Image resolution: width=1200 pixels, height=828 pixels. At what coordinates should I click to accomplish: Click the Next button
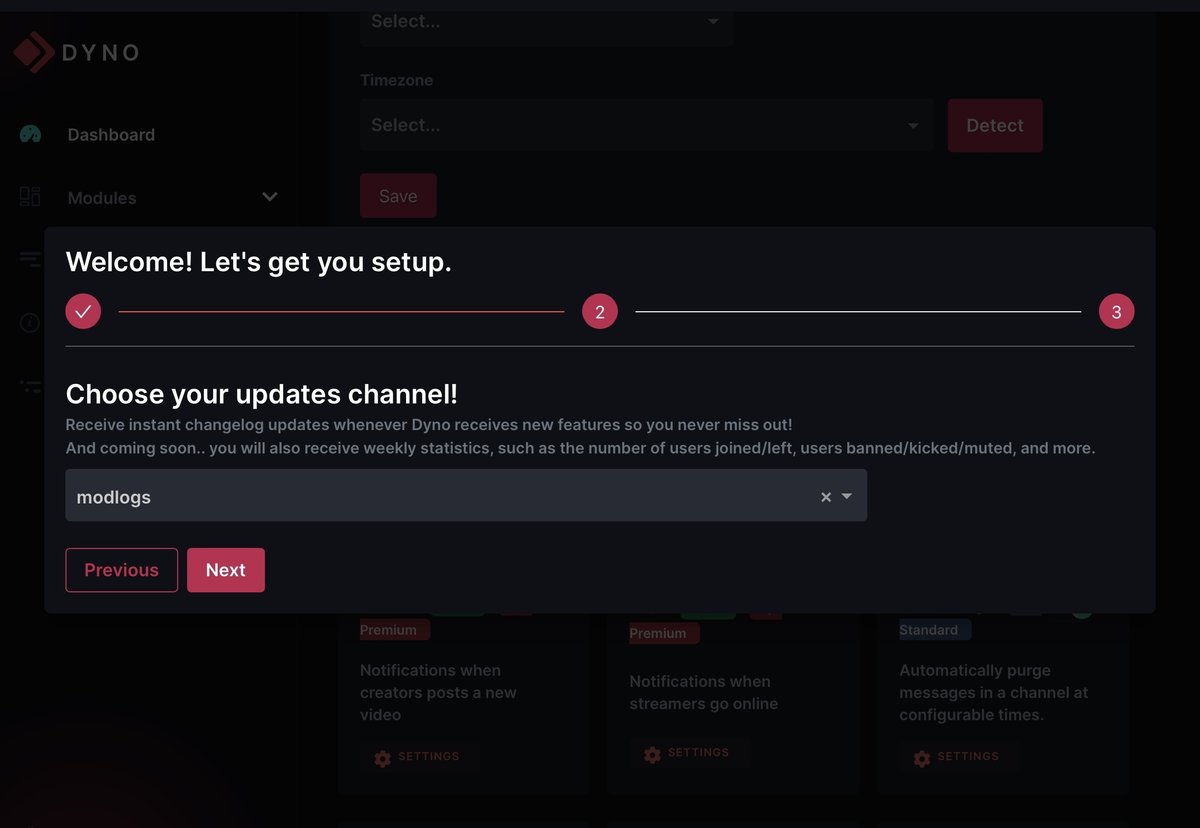225,569
